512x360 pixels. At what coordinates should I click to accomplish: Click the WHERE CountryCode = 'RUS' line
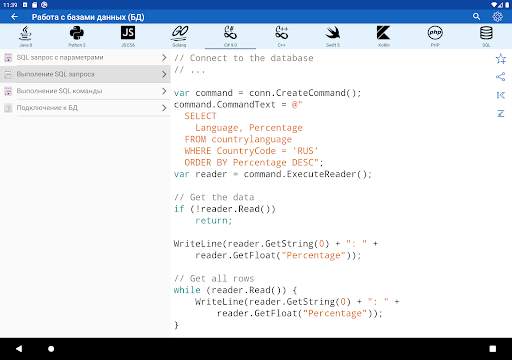(x=251, y=151)
